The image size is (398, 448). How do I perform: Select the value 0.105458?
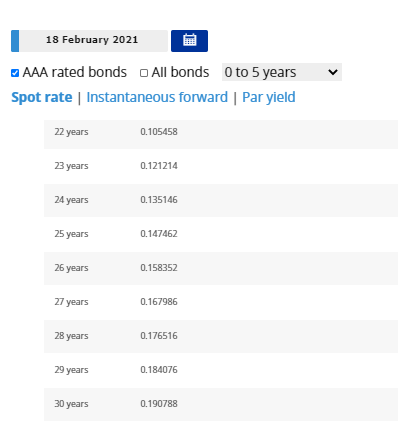pos(159,132)
